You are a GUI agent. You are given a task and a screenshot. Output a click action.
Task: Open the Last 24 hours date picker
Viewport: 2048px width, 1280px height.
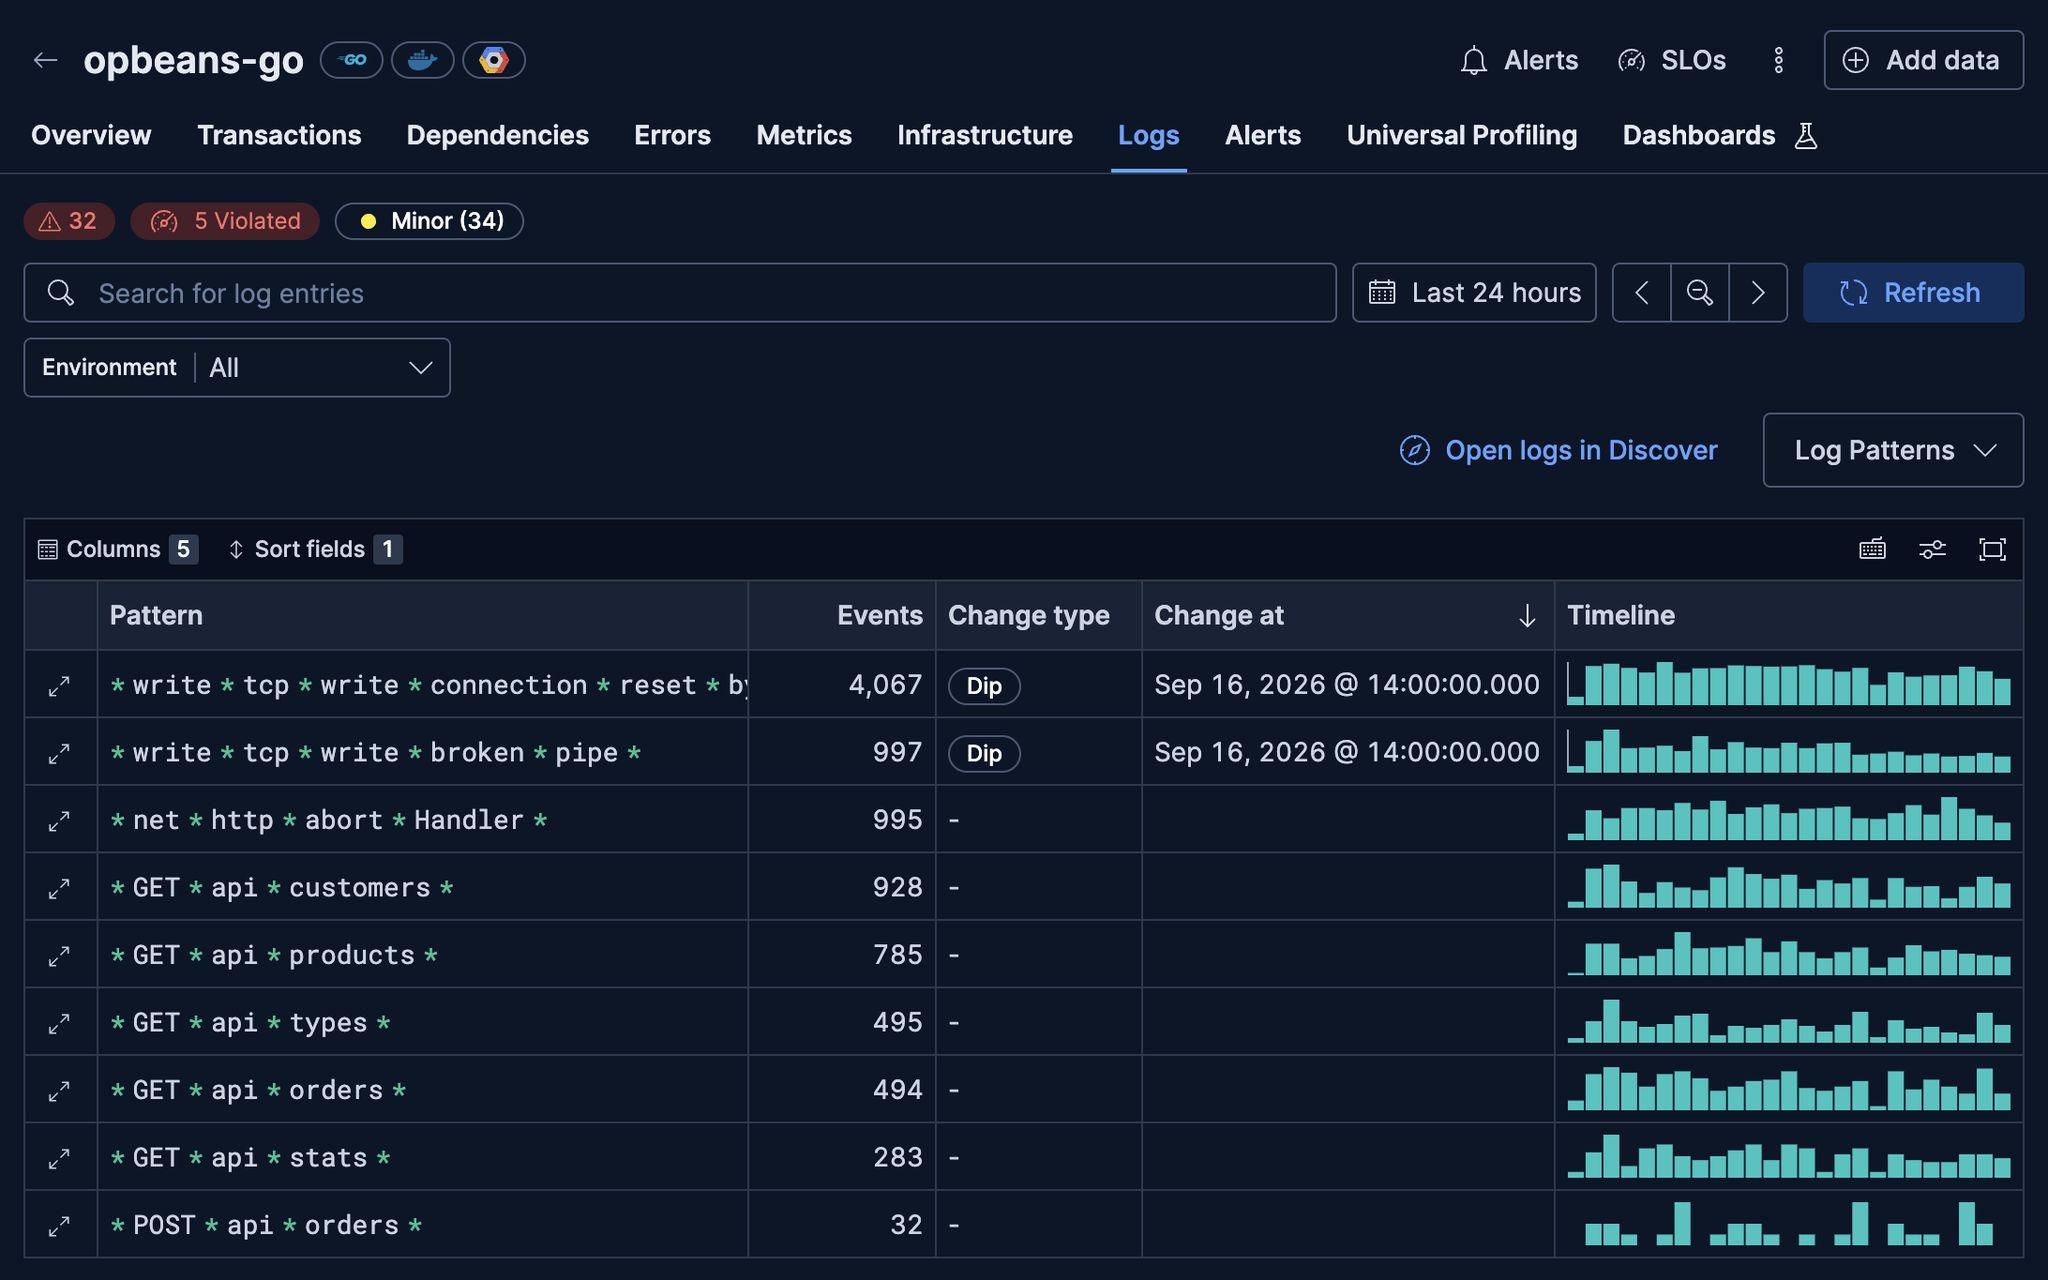pyautogui.click(x=1474, y=293)
